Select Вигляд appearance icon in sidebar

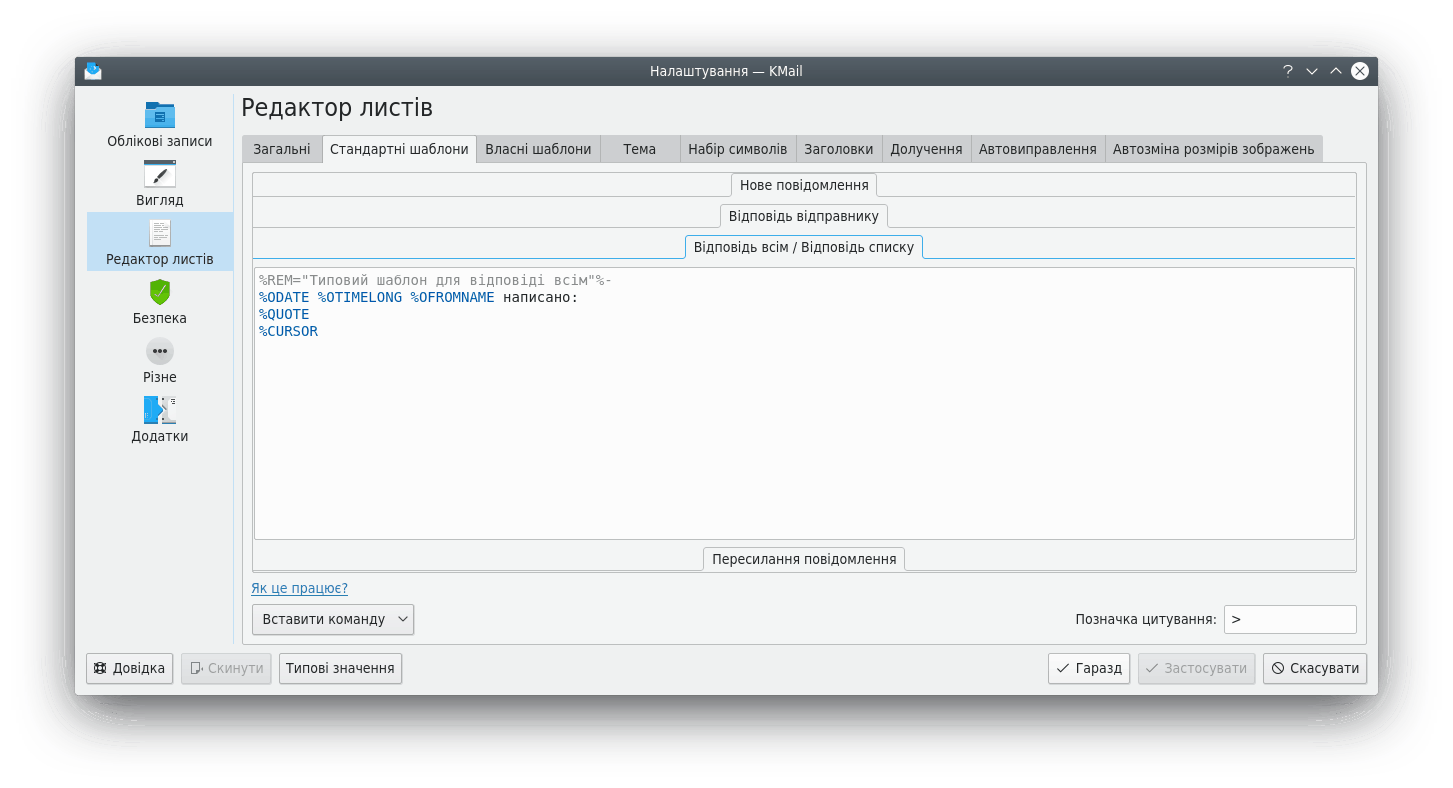159,174
